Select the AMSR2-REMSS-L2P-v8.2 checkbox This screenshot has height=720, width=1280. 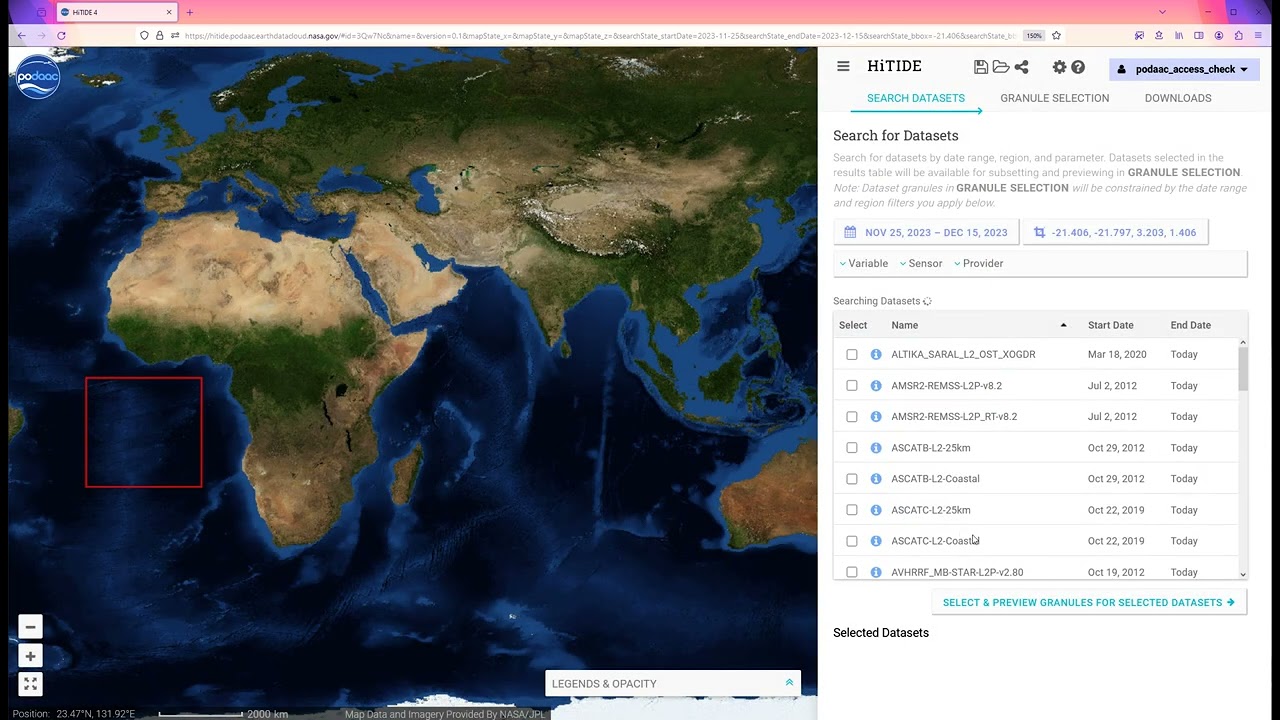coord(852,385)
